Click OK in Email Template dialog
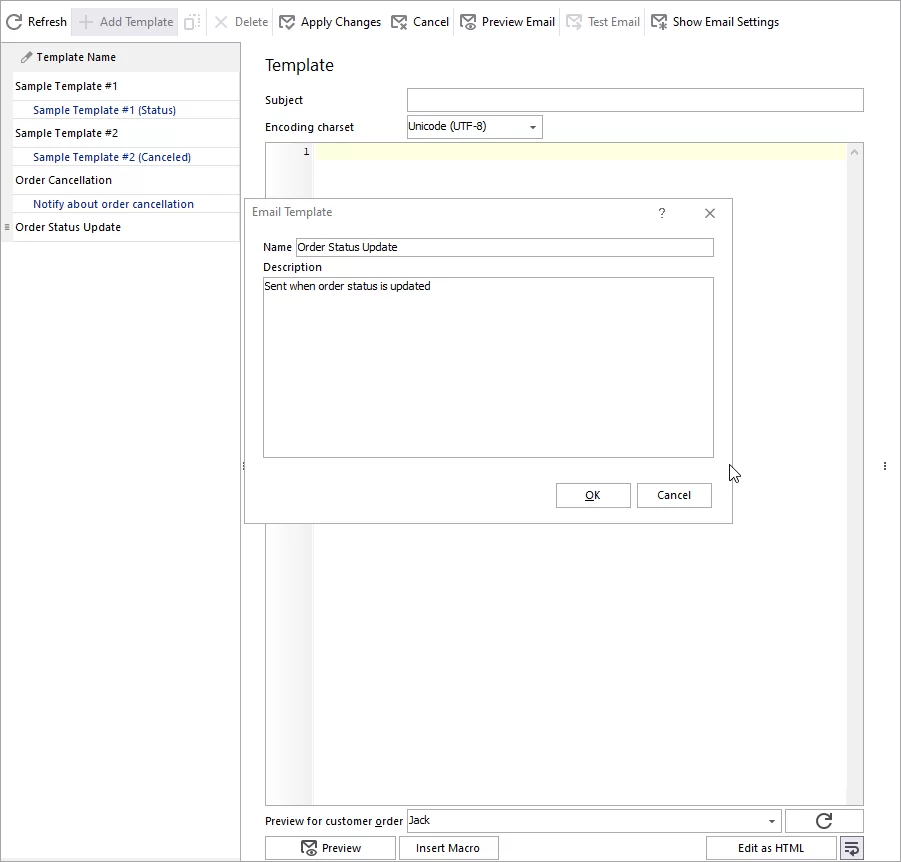The image size is (901, 862). pyautogui.click(x=593, y=495)
